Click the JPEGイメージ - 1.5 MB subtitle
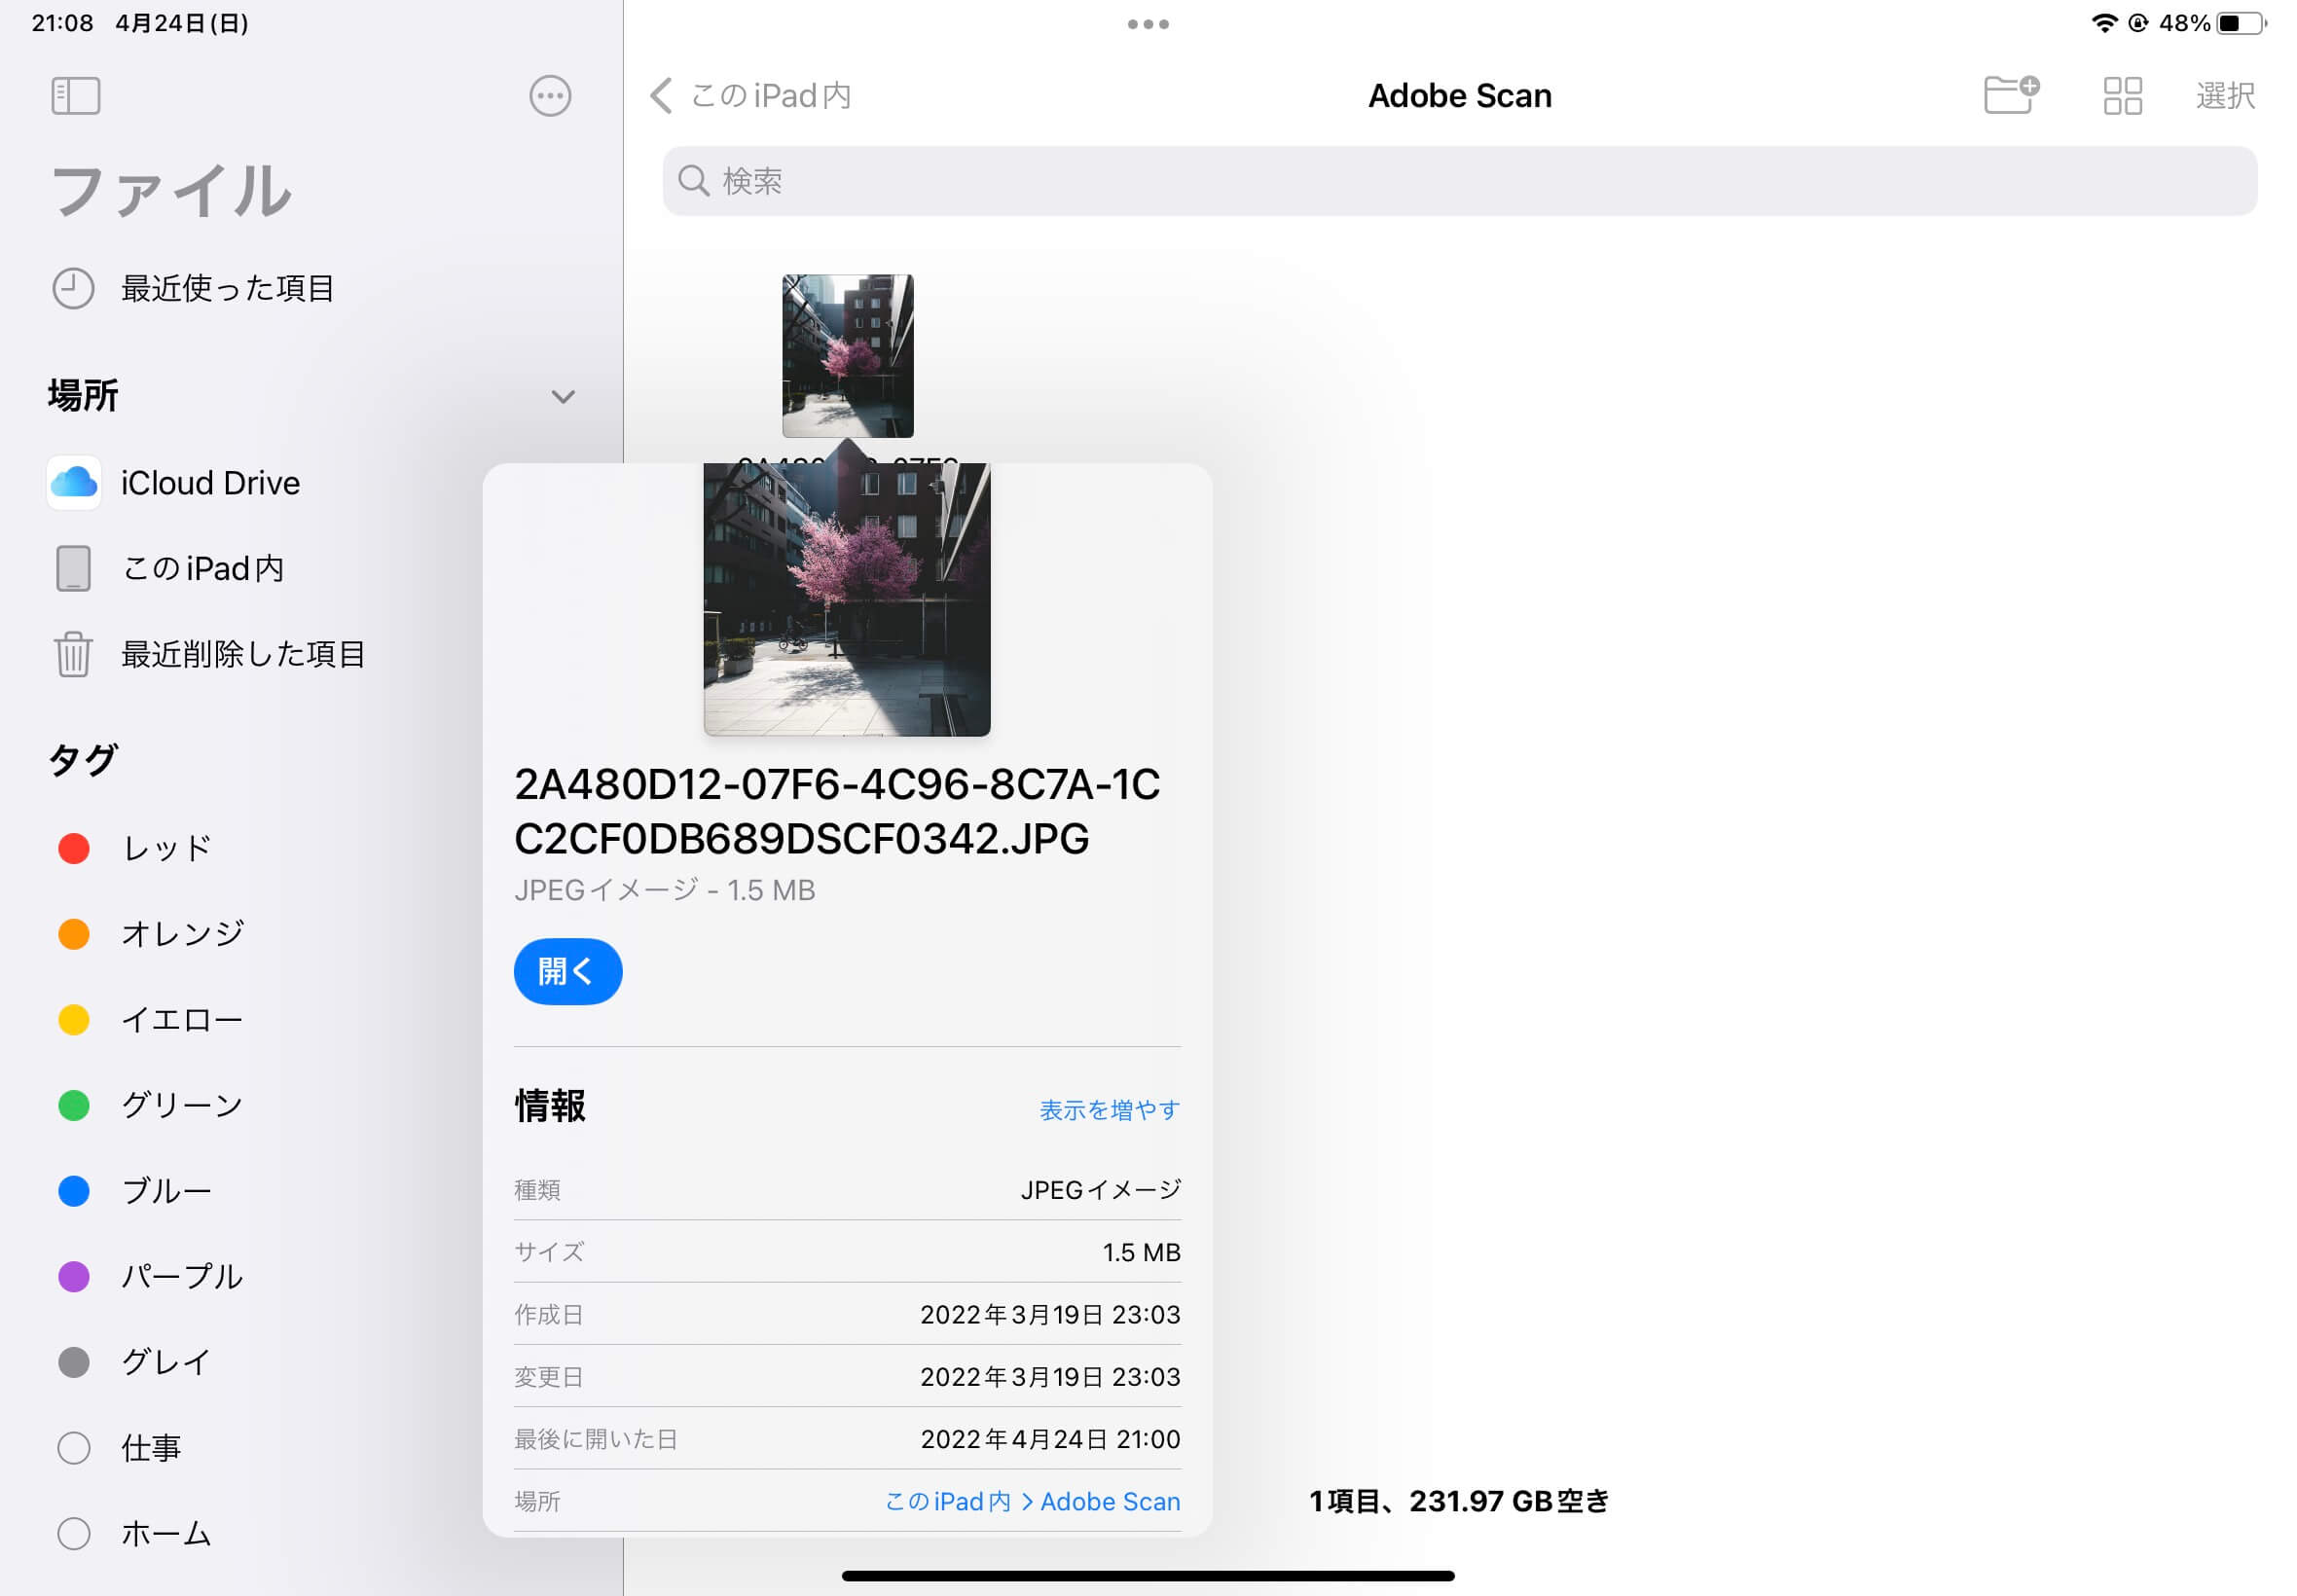 point(665,890)
